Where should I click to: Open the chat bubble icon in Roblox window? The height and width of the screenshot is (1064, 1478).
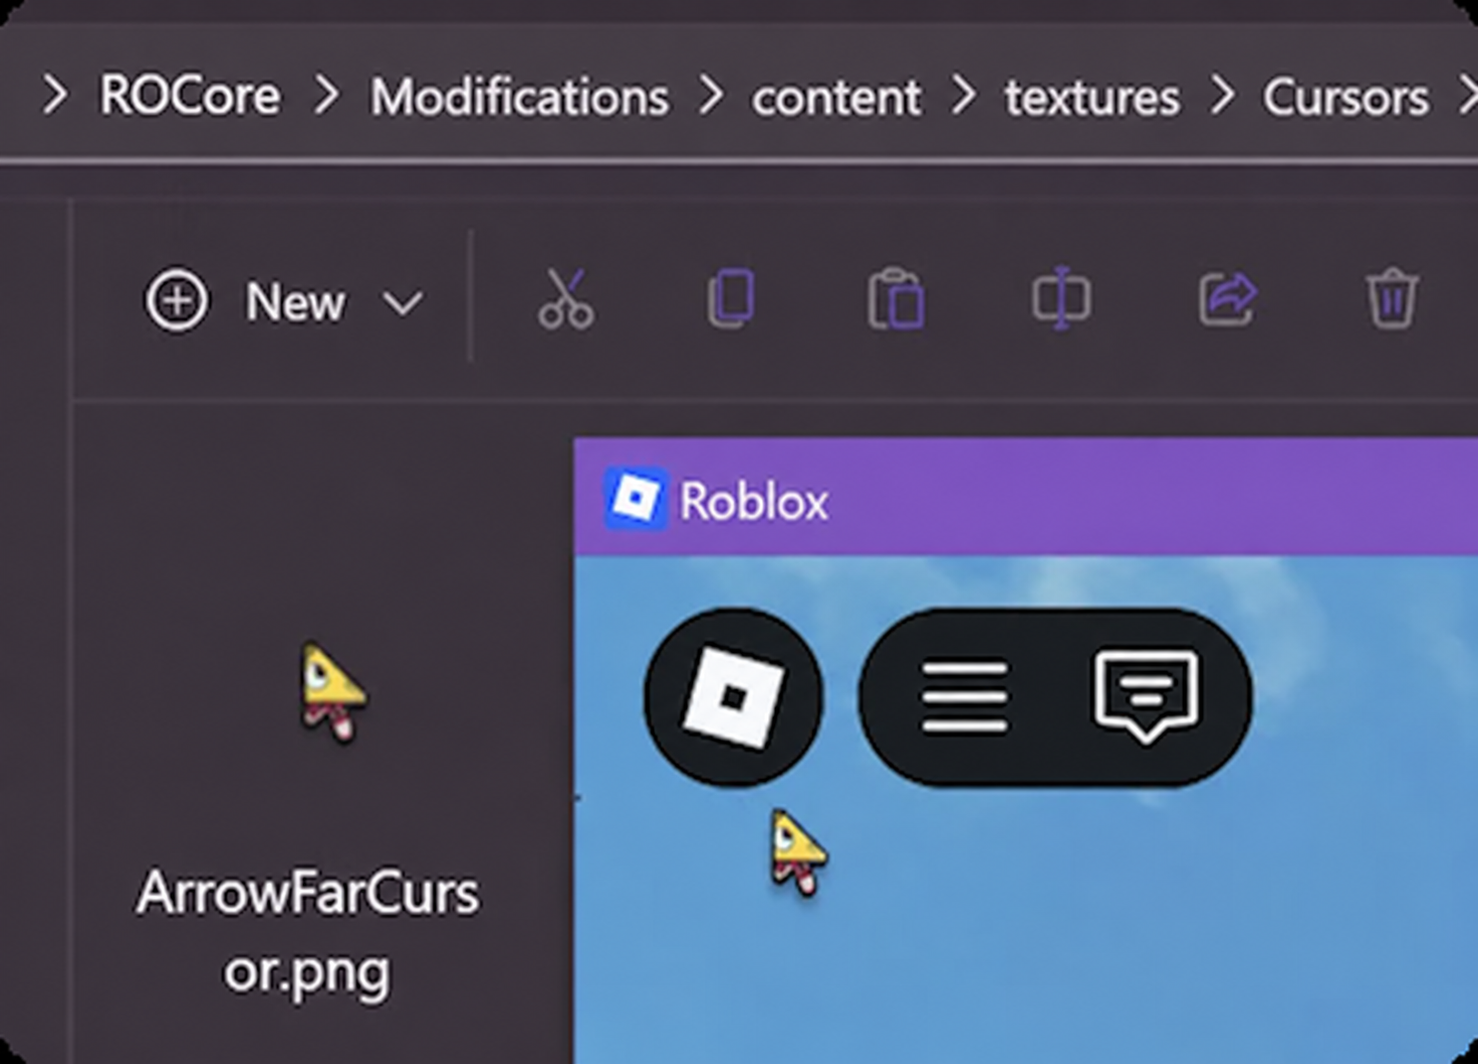click(x=1146, y=696)
